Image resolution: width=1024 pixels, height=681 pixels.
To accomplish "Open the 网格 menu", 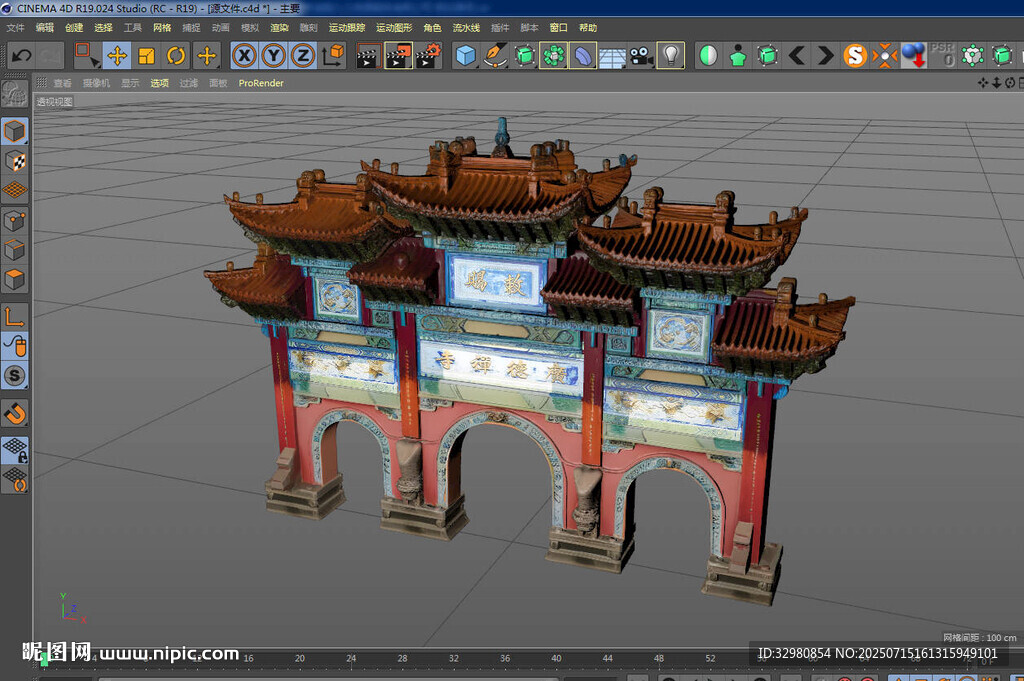I will point(162,27).
